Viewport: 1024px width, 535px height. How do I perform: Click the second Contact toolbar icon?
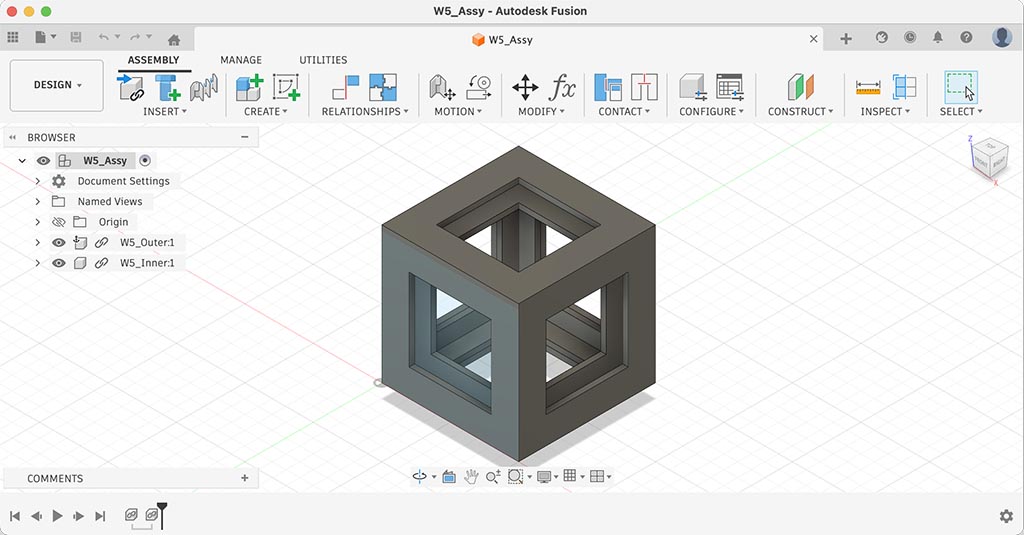pos(644,88)
